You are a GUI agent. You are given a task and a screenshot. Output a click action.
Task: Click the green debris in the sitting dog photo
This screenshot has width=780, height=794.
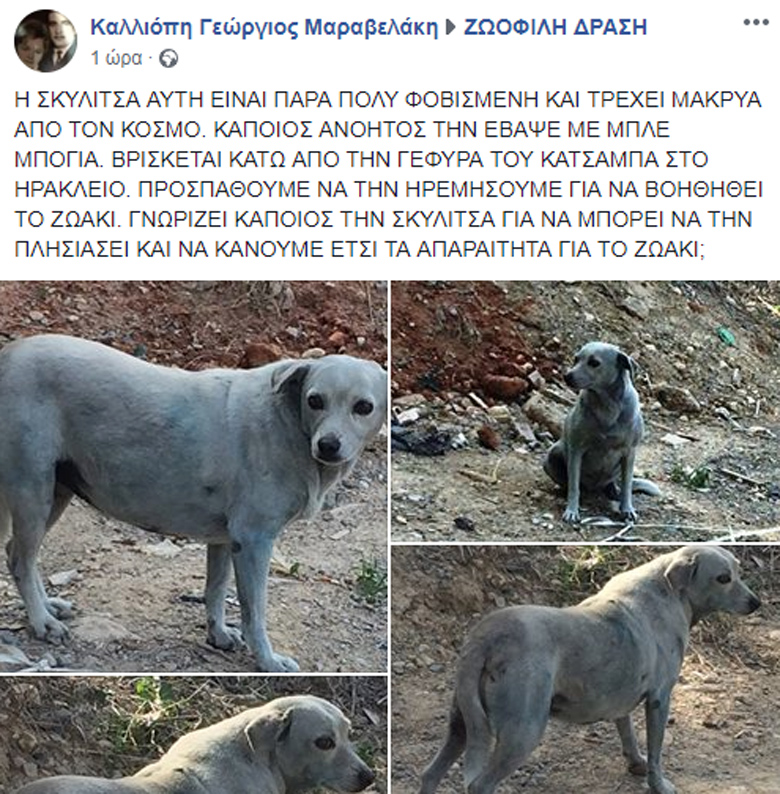pos(725,335)
